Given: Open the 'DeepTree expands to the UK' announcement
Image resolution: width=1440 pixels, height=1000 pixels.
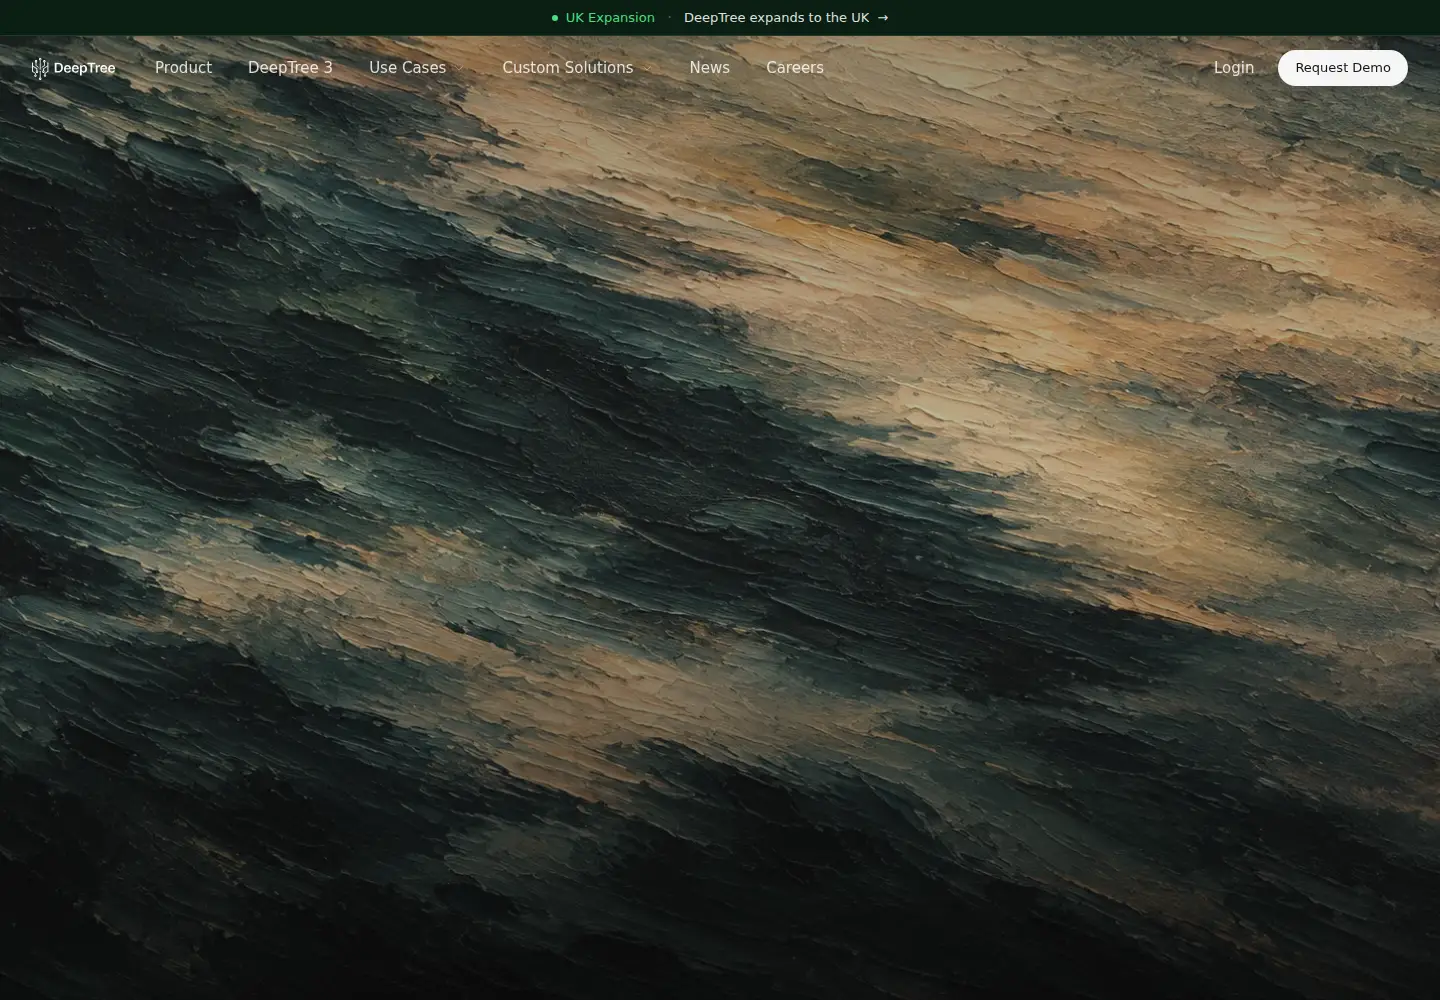Looking at the screenshot, I should pos(786,18).
